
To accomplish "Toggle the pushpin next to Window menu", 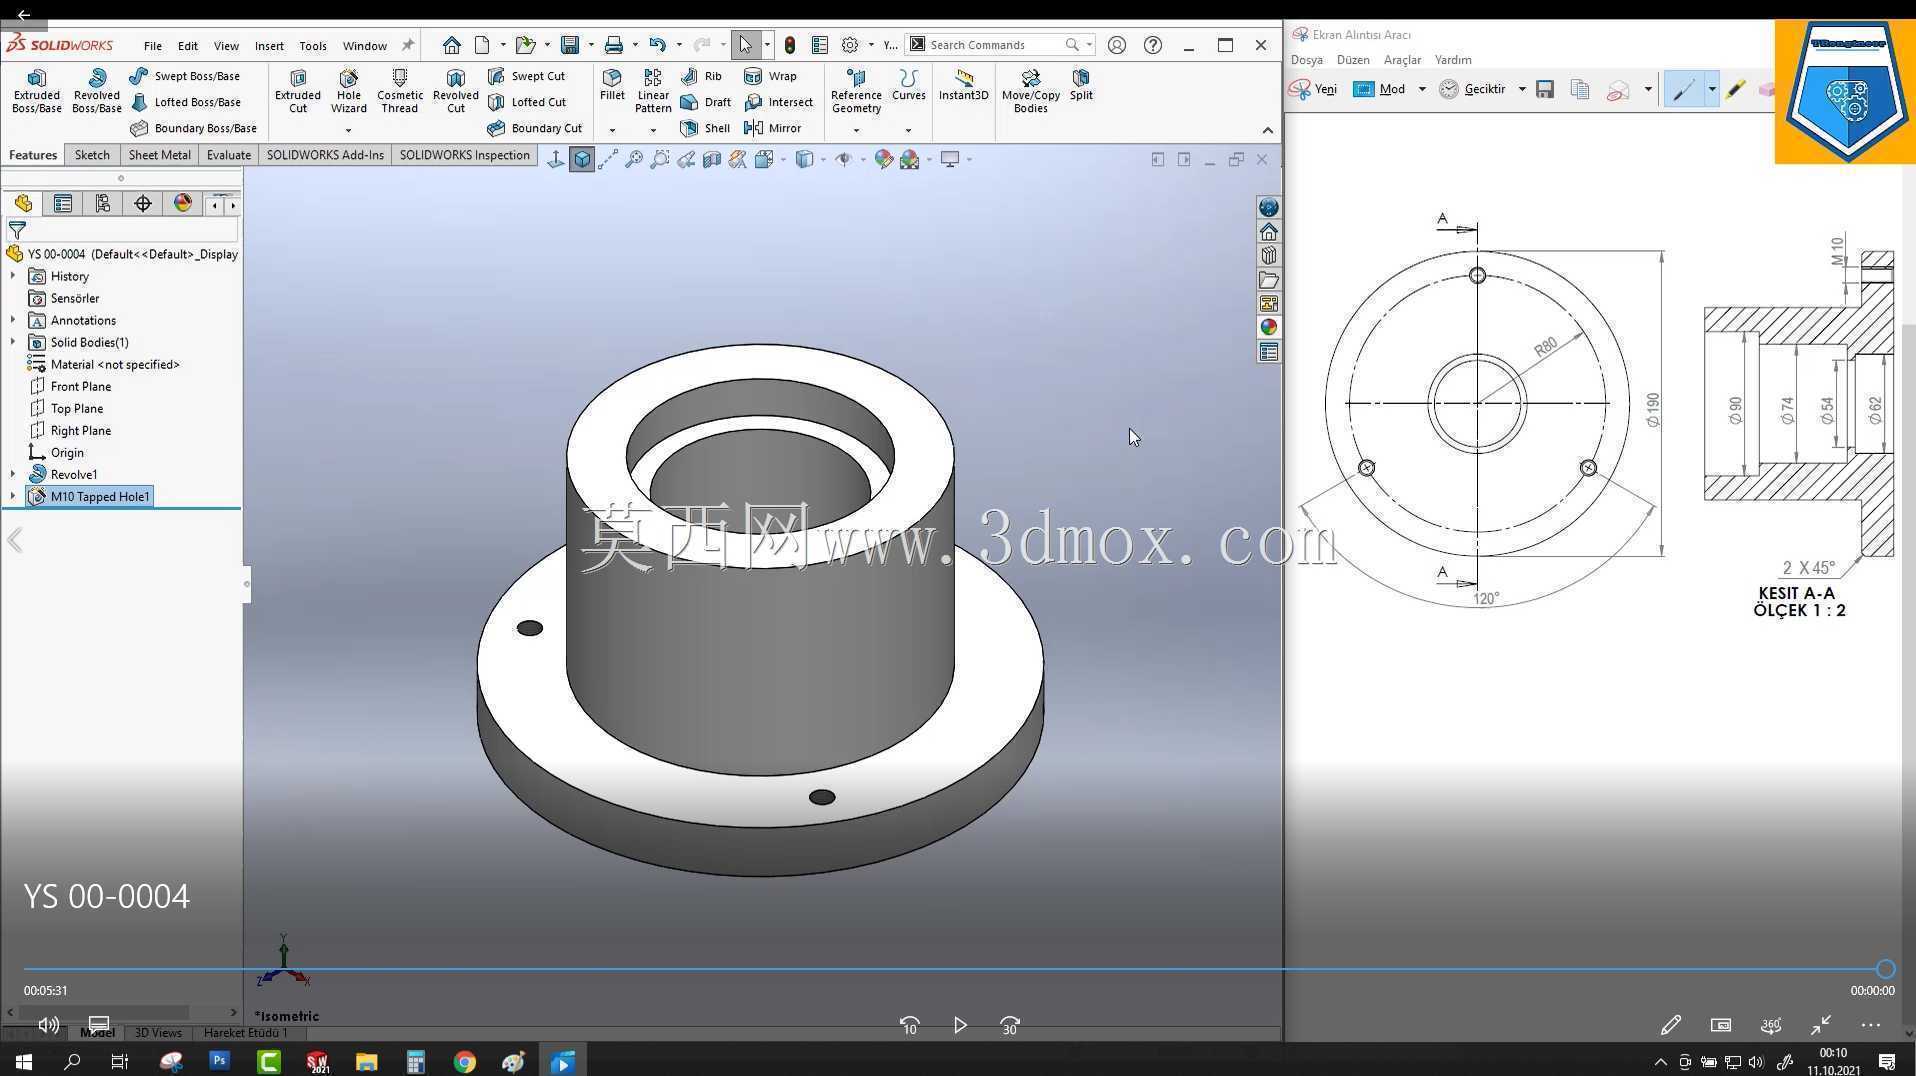I will 408,45.
